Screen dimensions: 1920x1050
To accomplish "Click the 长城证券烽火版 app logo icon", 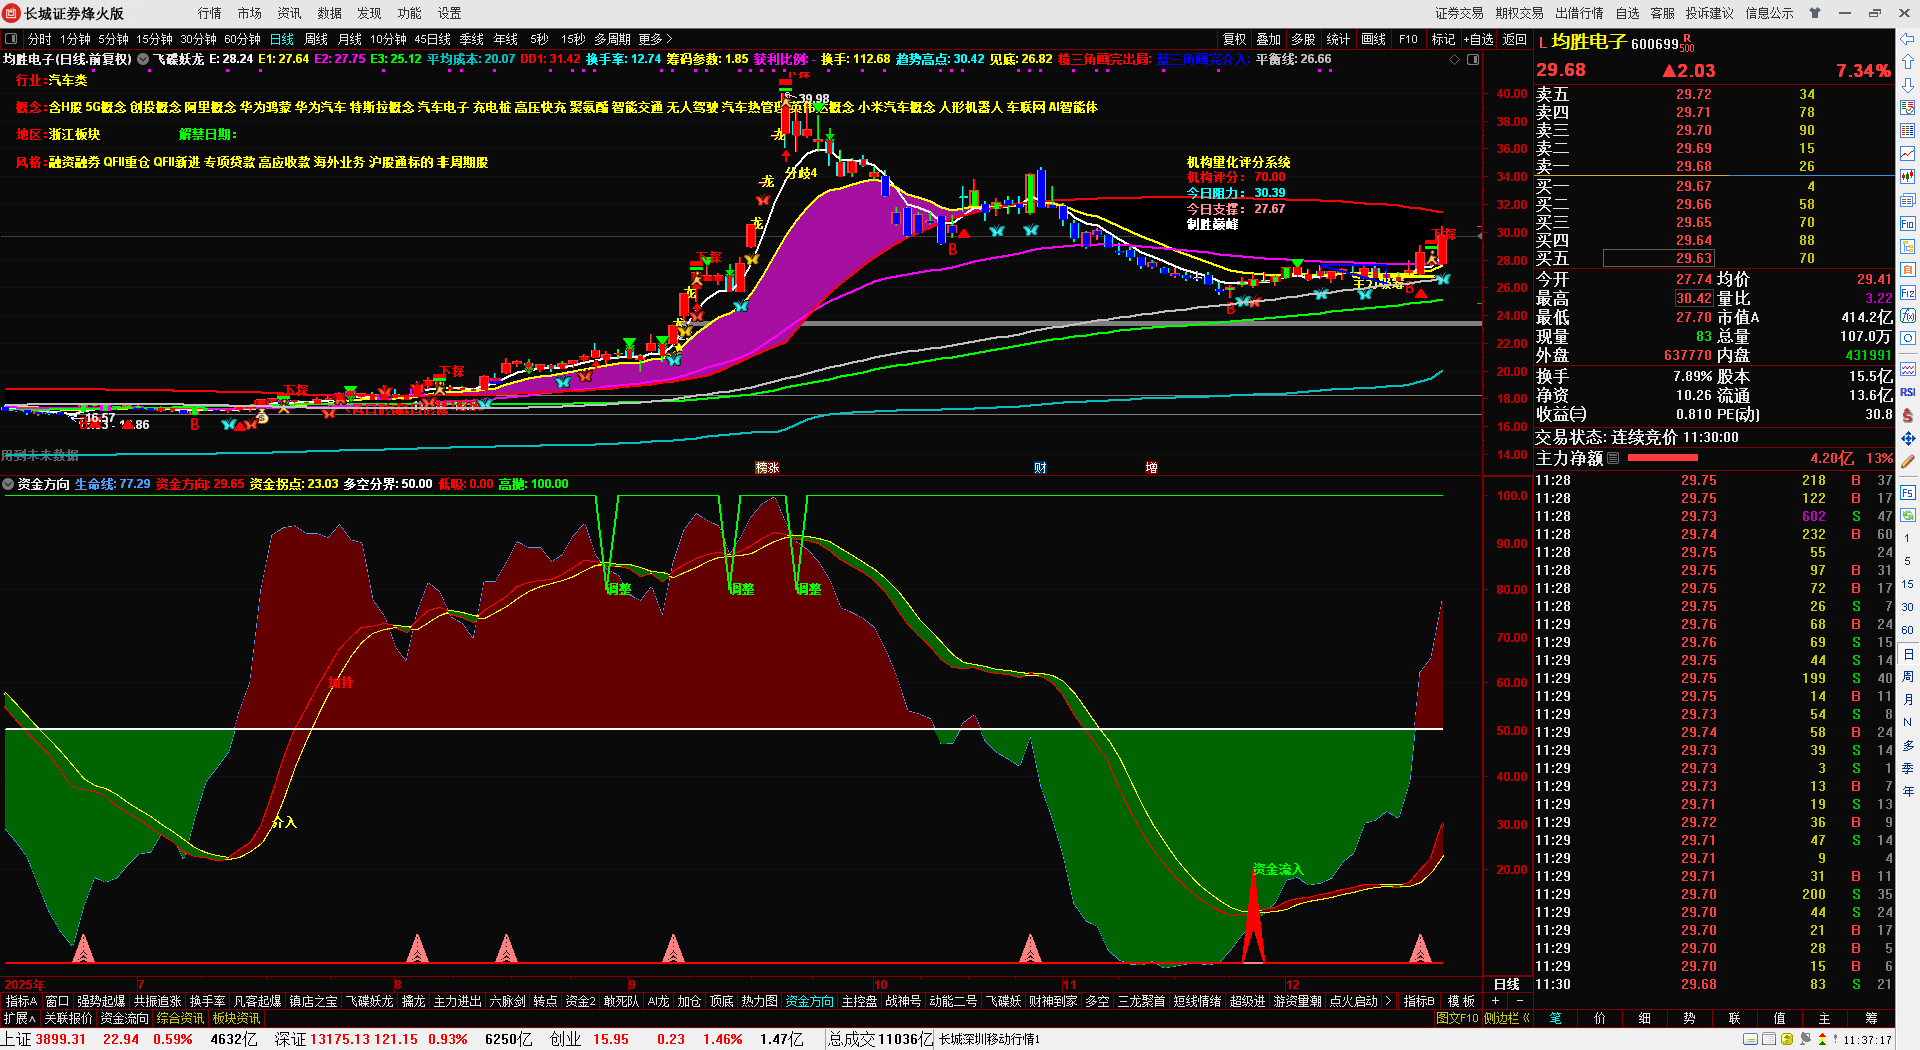I will (x=12, y=13).
